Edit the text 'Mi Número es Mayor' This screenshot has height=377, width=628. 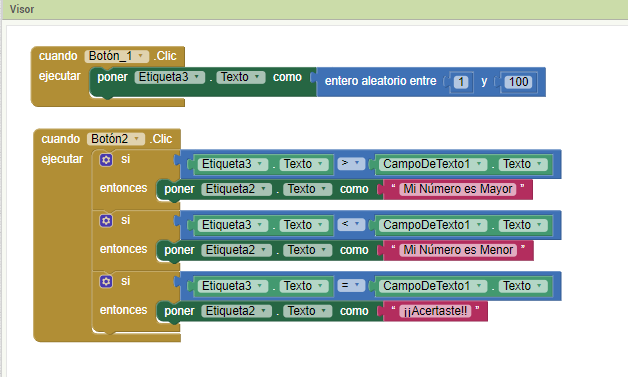pyautogui.click(x=458, y=189)
